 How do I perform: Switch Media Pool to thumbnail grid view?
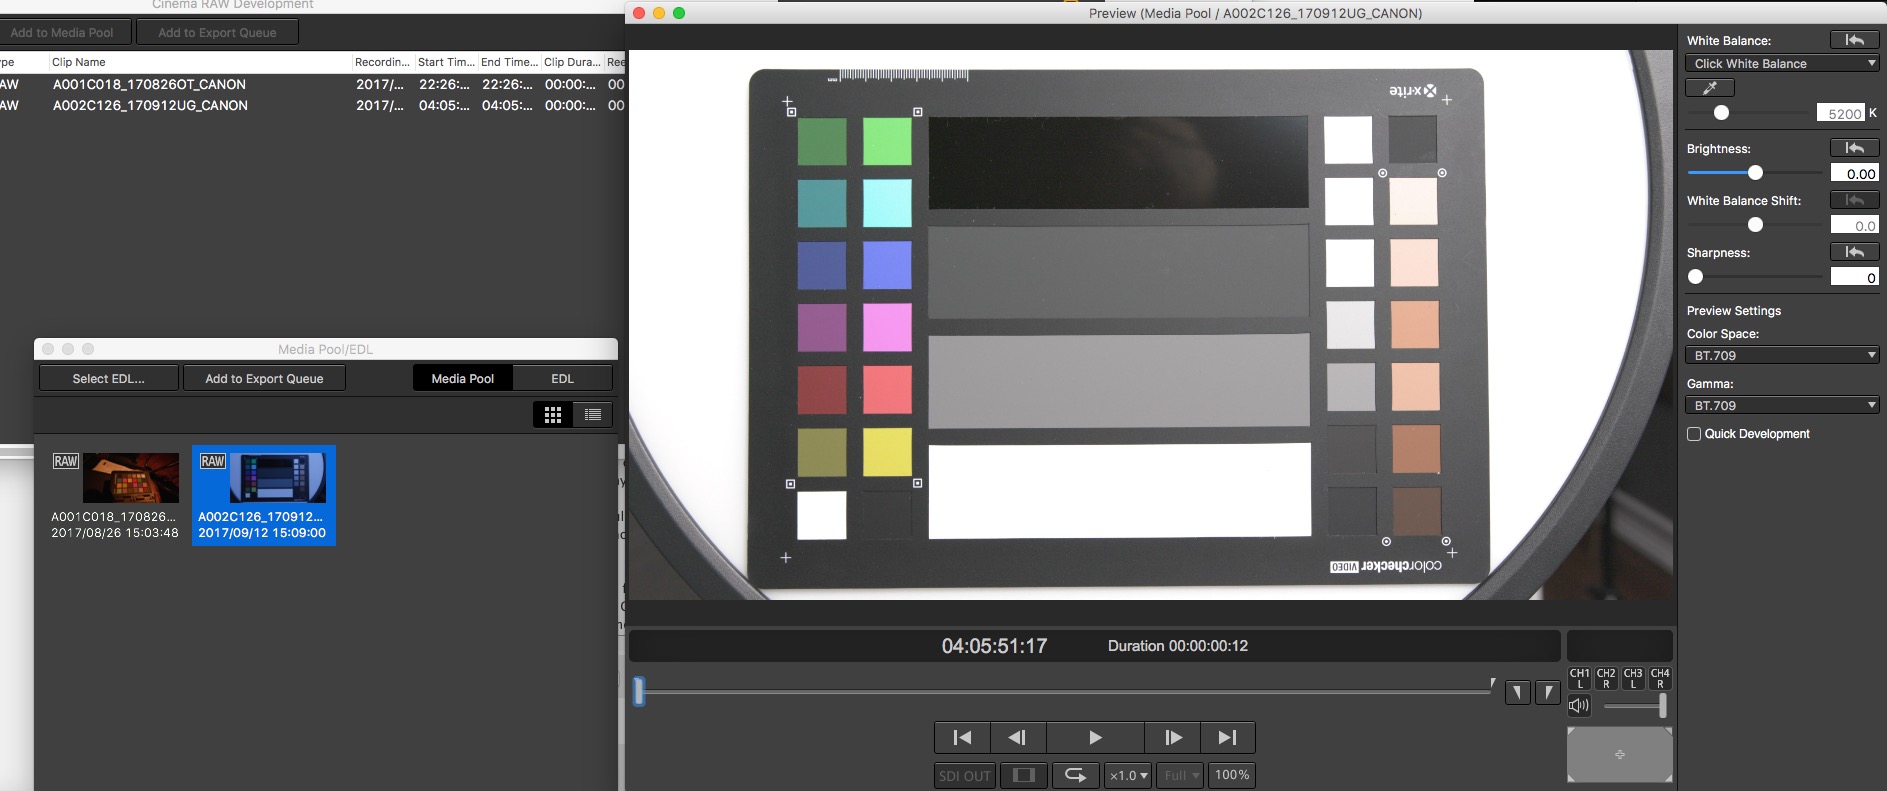(553, 415)
